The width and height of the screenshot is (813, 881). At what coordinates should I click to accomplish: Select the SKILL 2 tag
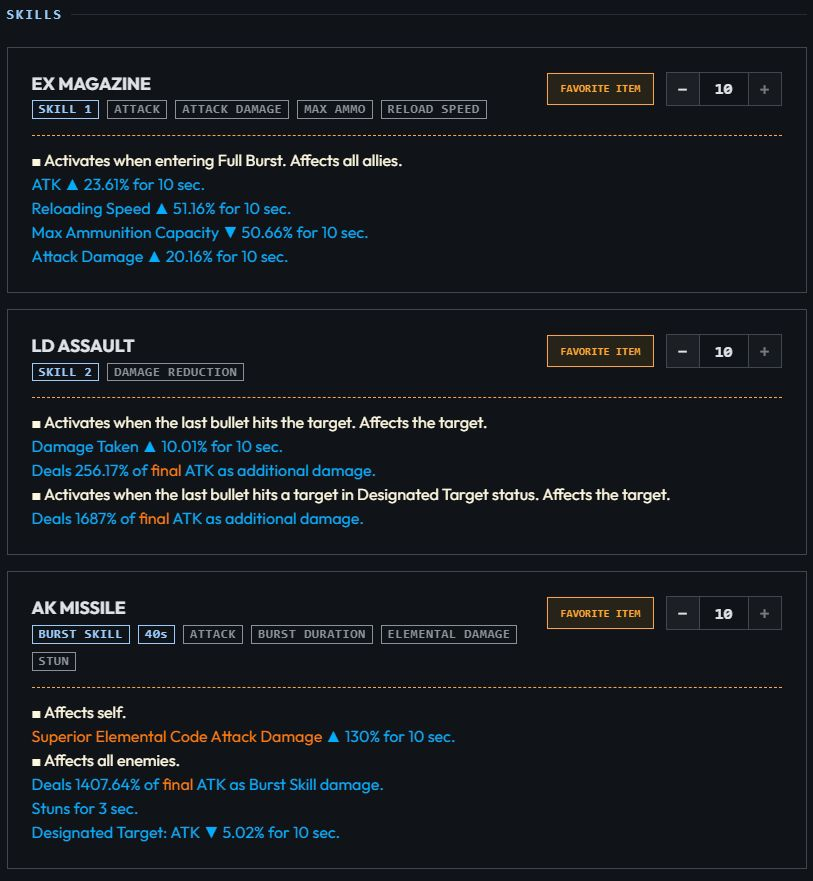(65, 372)
